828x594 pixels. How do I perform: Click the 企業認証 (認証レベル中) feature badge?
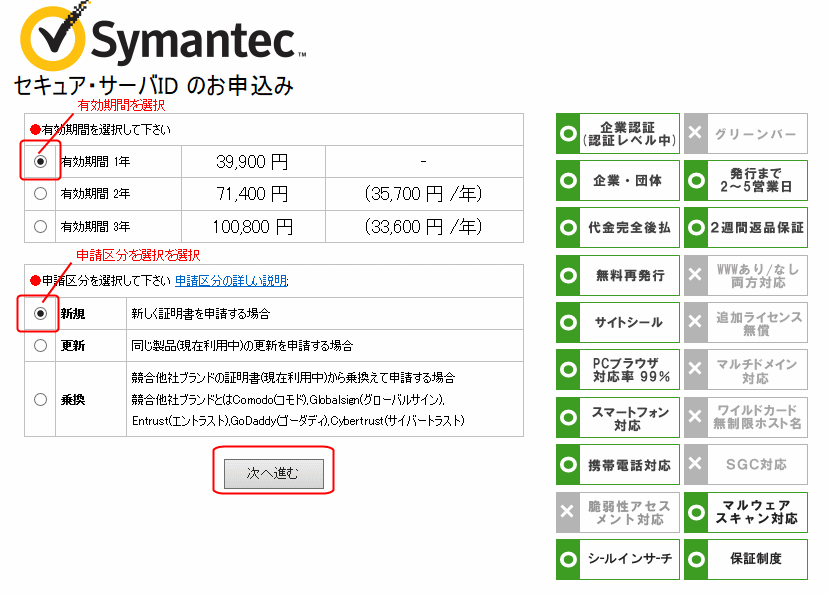tap(617, 134)
